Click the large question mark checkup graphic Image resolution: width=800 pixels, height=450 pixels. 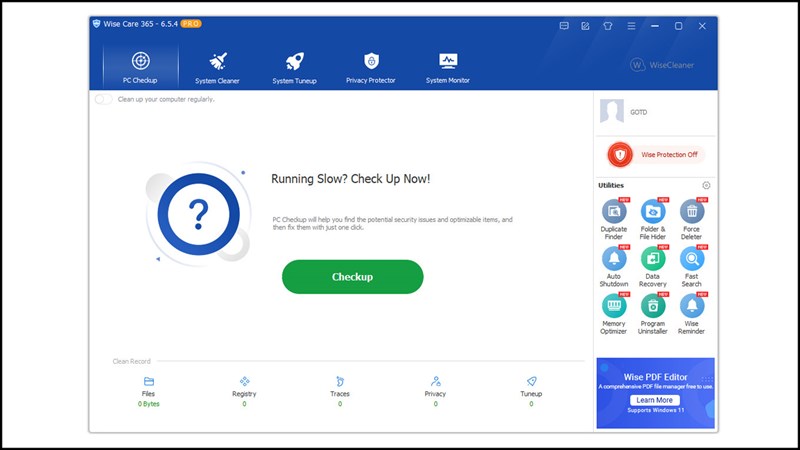(x=198, y=214)
